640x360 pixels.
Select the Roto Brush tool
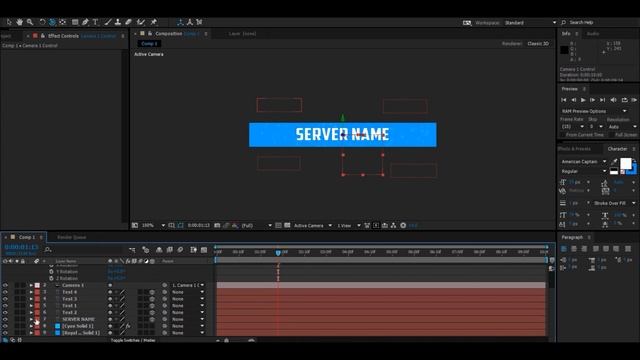click(141, 22)
